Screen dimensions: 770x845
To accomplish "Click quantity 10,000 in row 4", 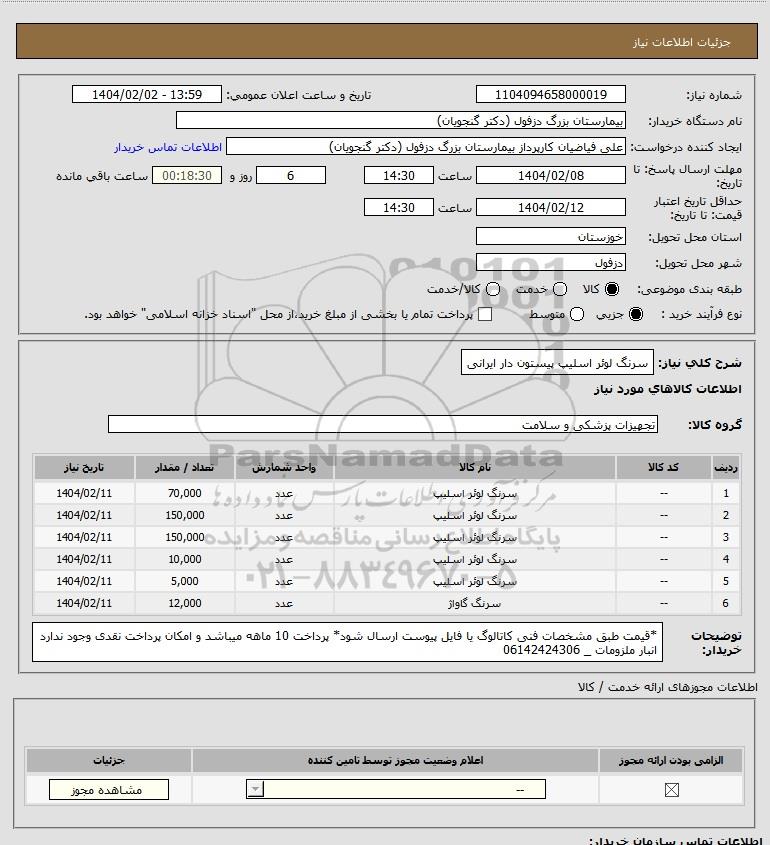I will point(185,559).
